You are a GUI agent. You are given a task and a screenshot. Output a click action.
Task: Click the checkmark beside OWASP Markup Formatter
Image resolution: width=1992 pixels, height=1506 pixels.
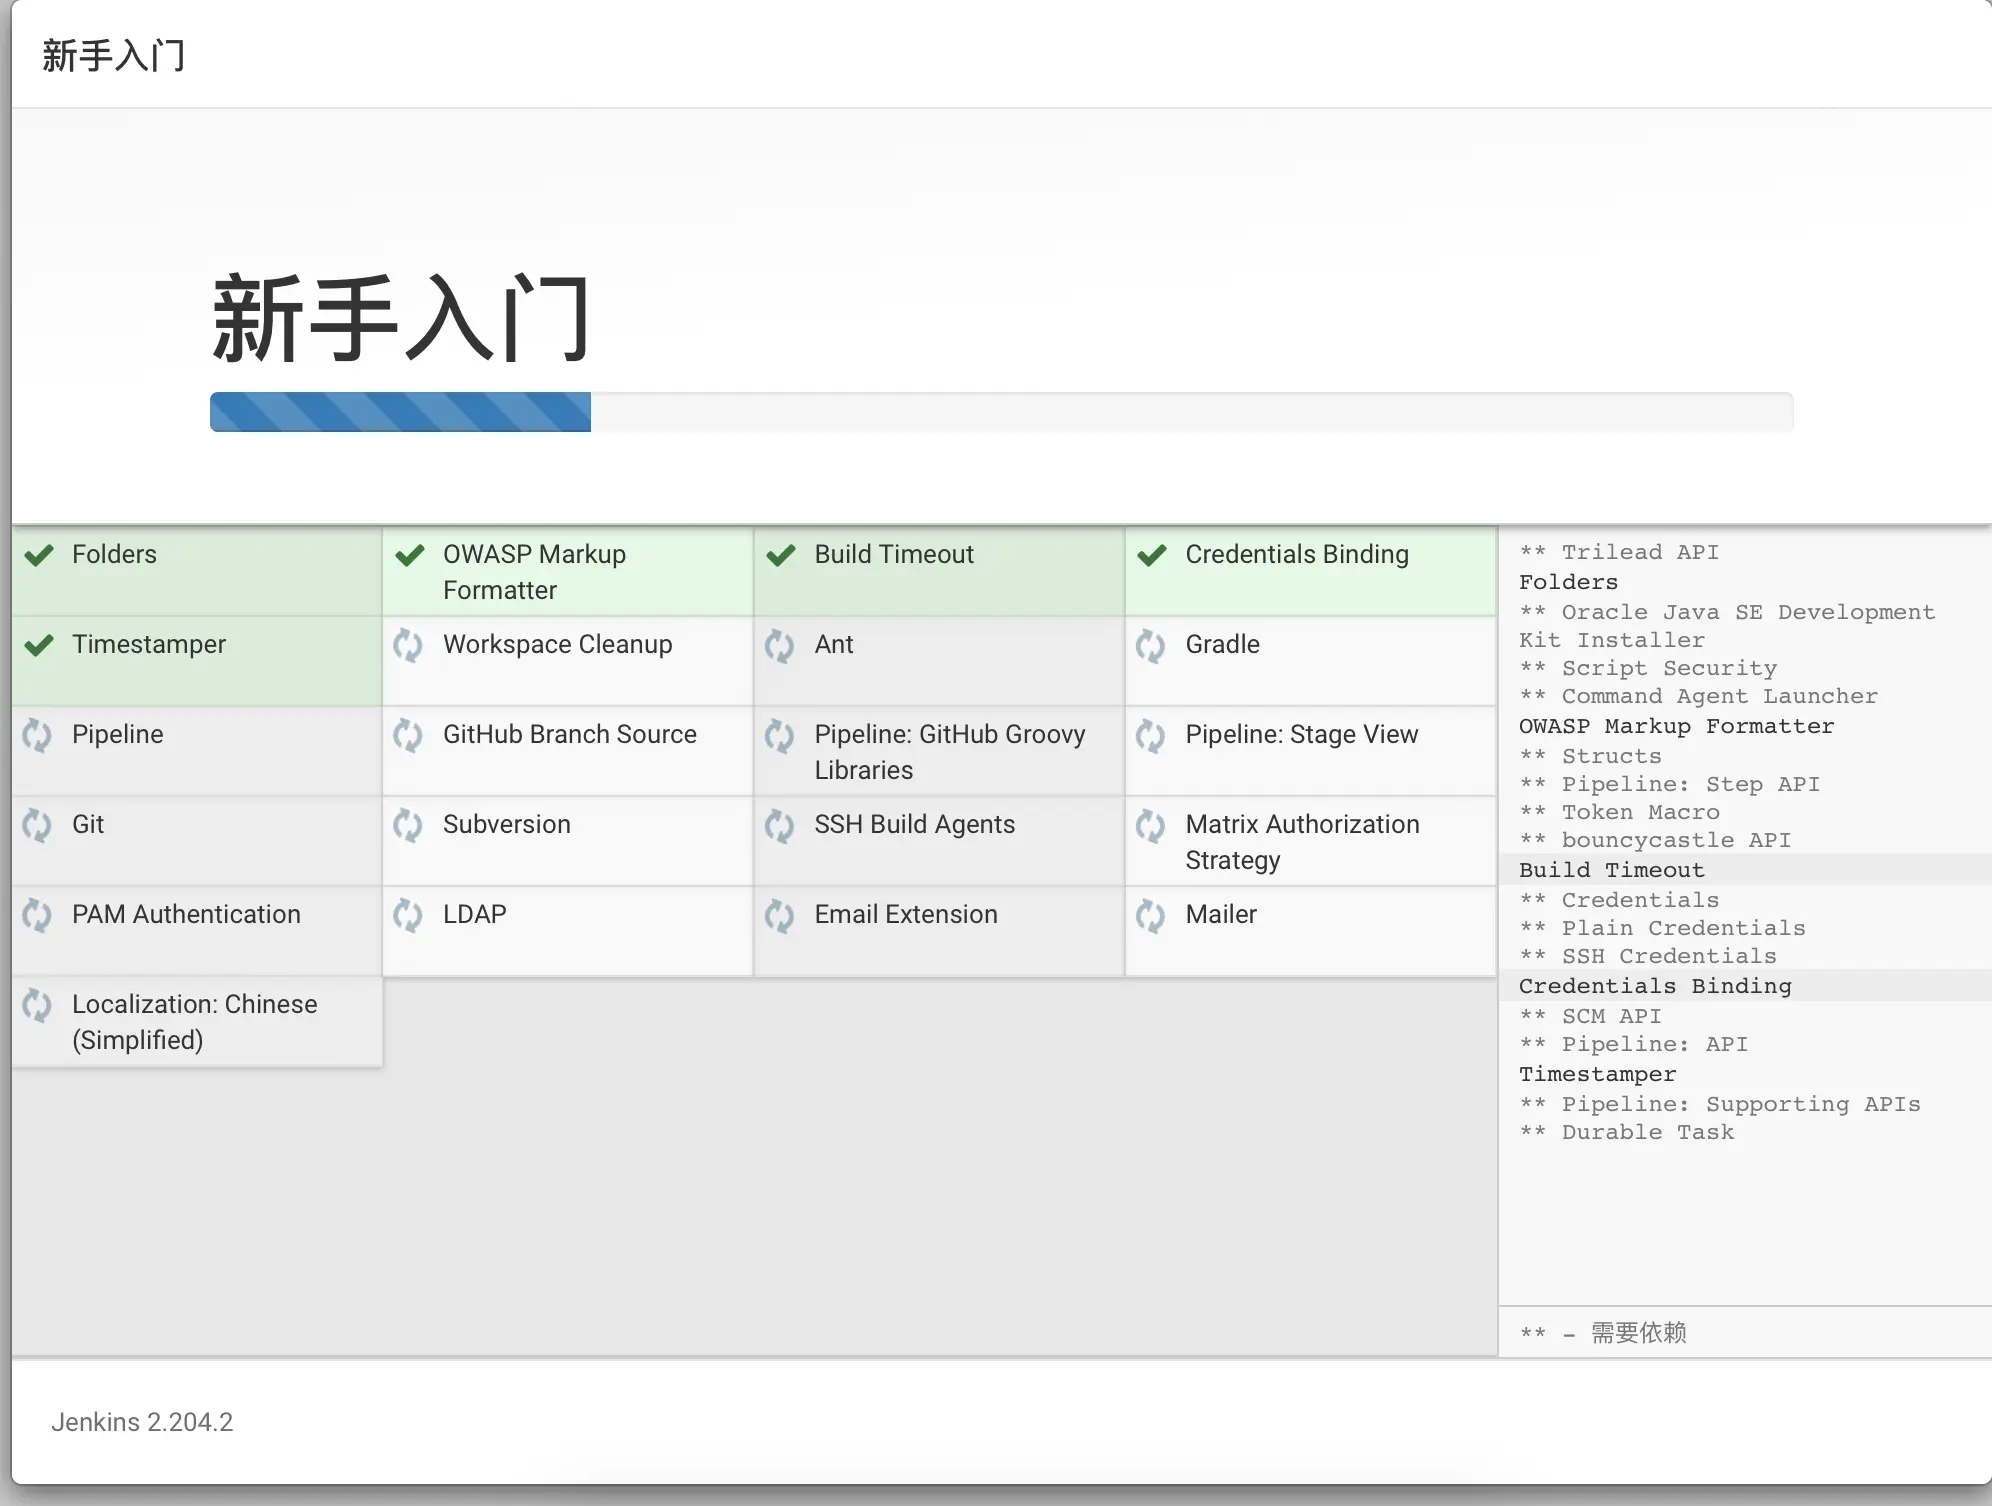click(410, 556)
